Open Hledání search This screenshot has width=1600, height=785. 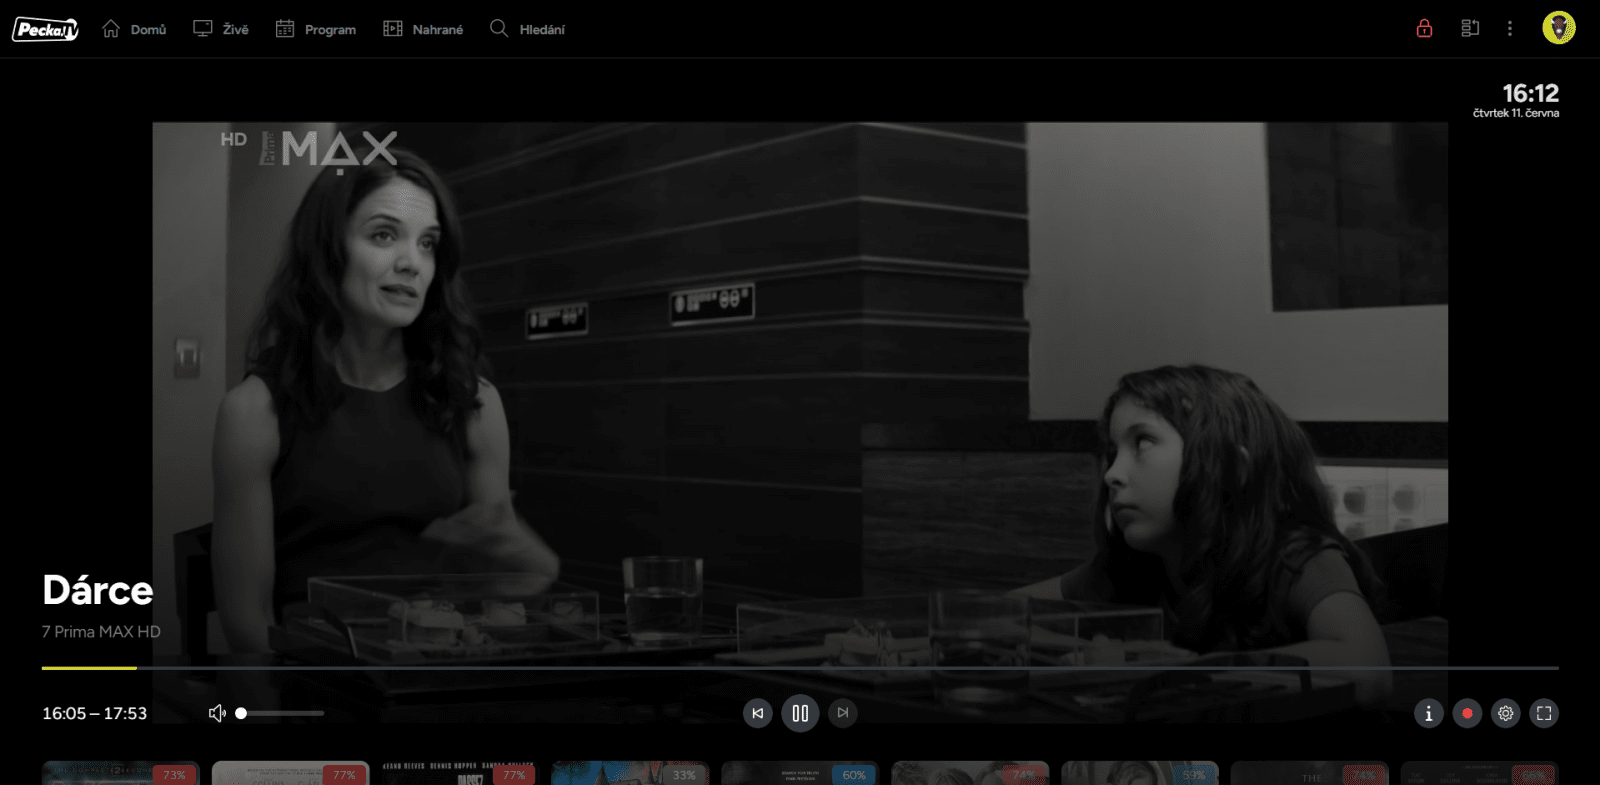pyautogui.click(x=527, y=29)
